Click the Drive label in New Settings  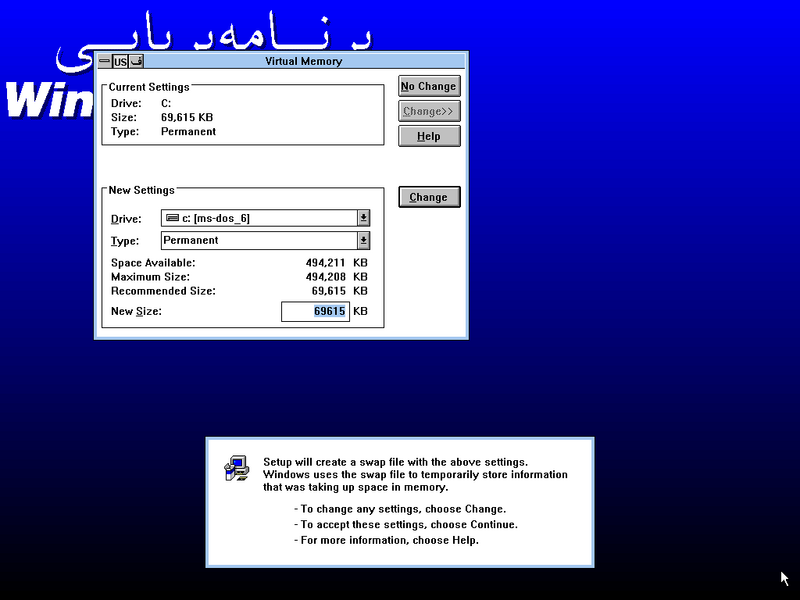tap(126, 219)
